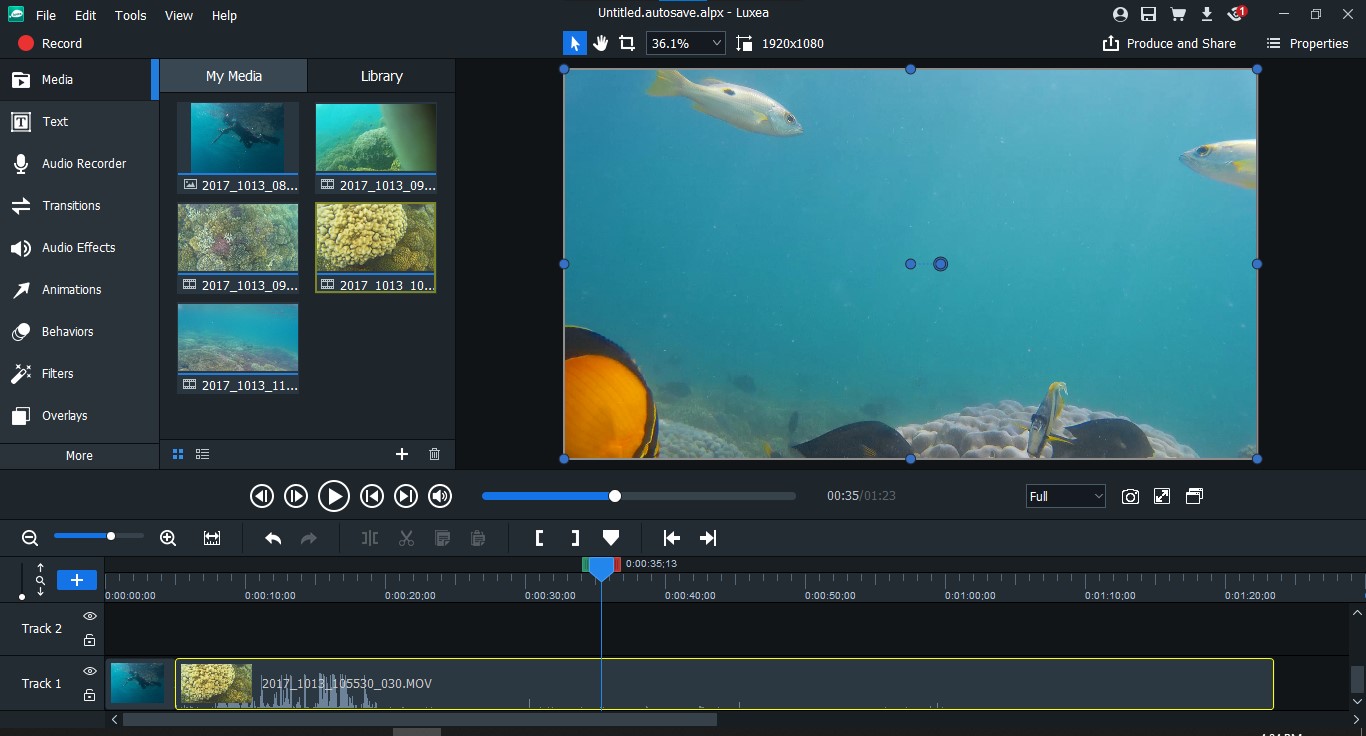Click the hand pan tool
Image resolution: width=1366 pixels, height=736 pixels.
click(600, 43)
